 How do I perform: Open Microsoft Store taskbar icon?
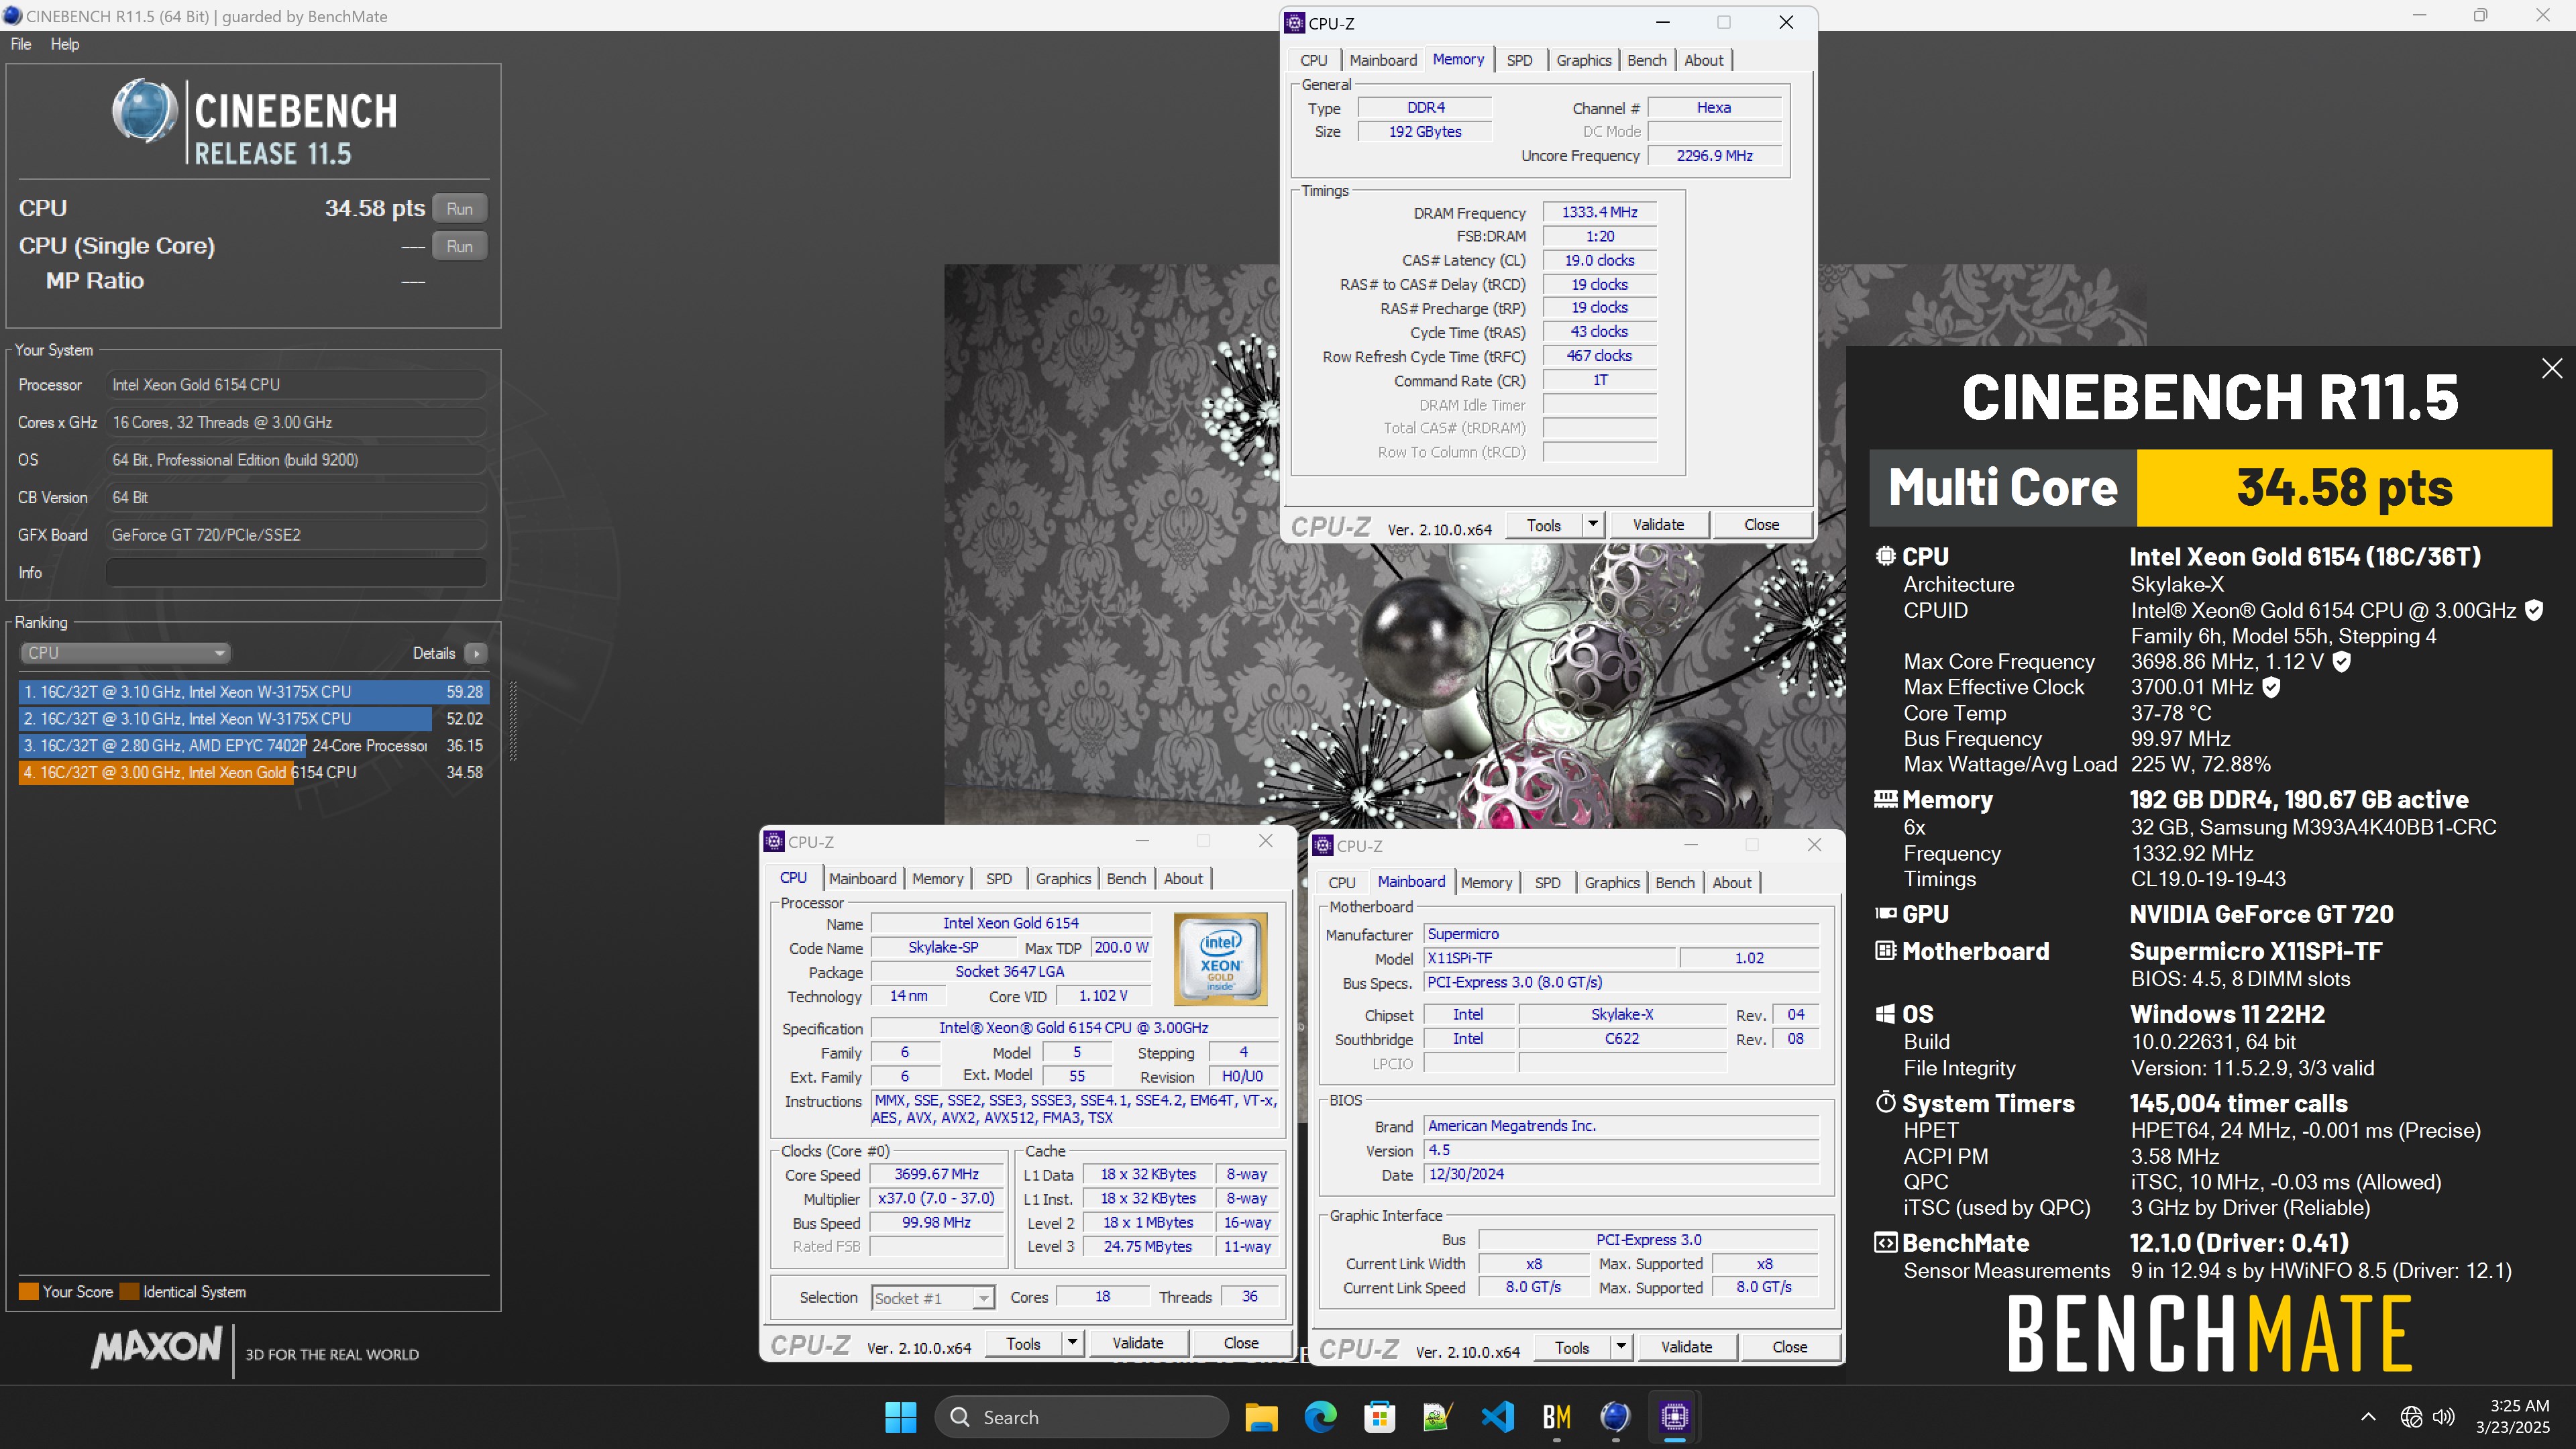click(1379, 1417)
